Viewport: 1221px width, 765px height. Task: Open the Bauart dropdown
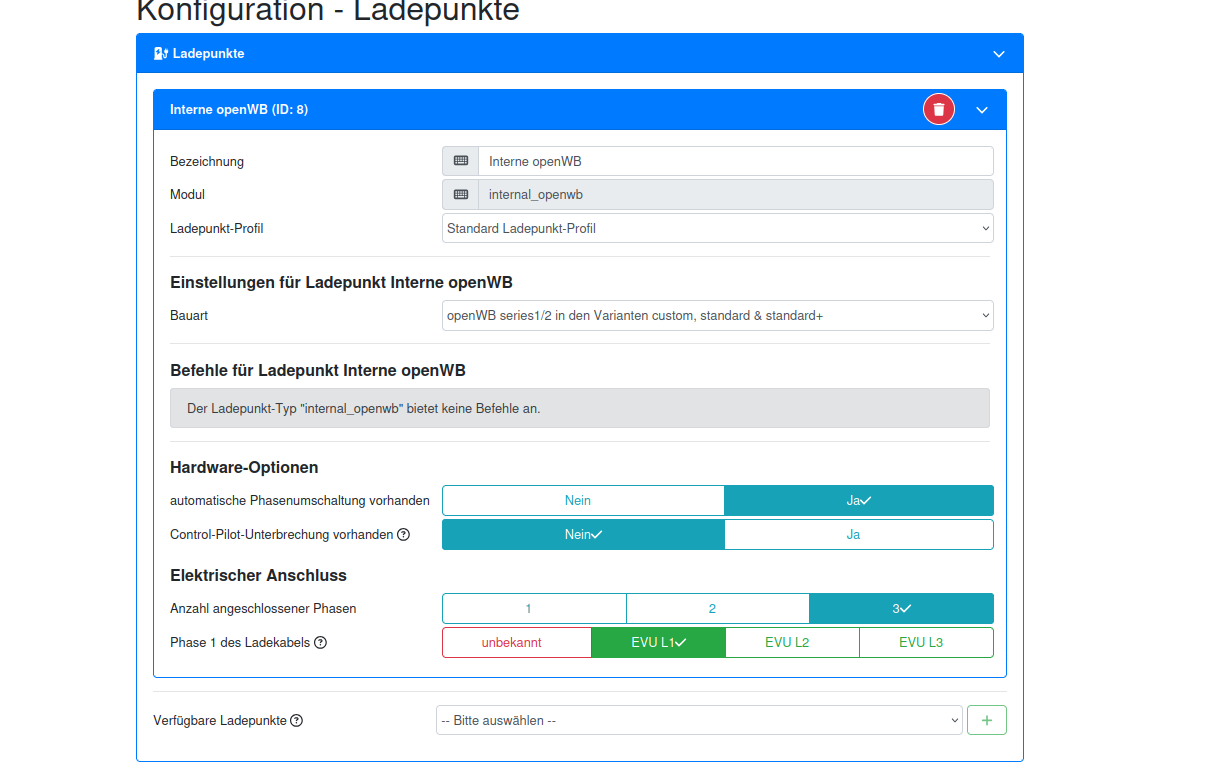[718, 316]
